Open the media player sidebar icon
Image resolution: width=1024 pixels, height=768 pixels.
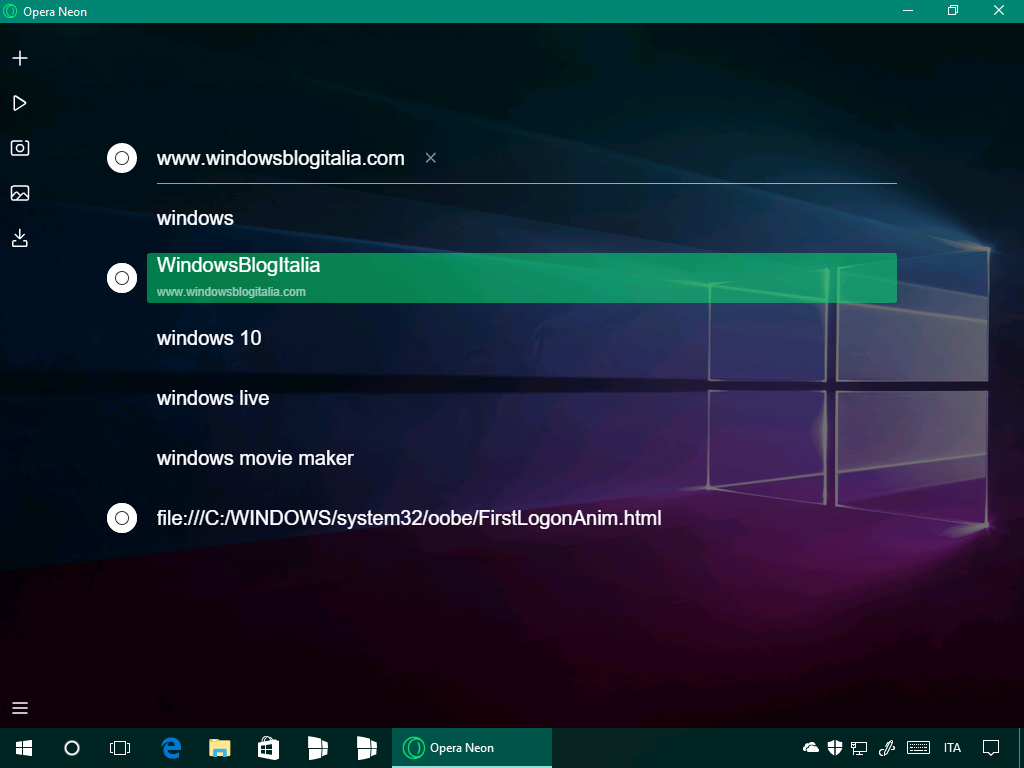[x=20, y=103]
